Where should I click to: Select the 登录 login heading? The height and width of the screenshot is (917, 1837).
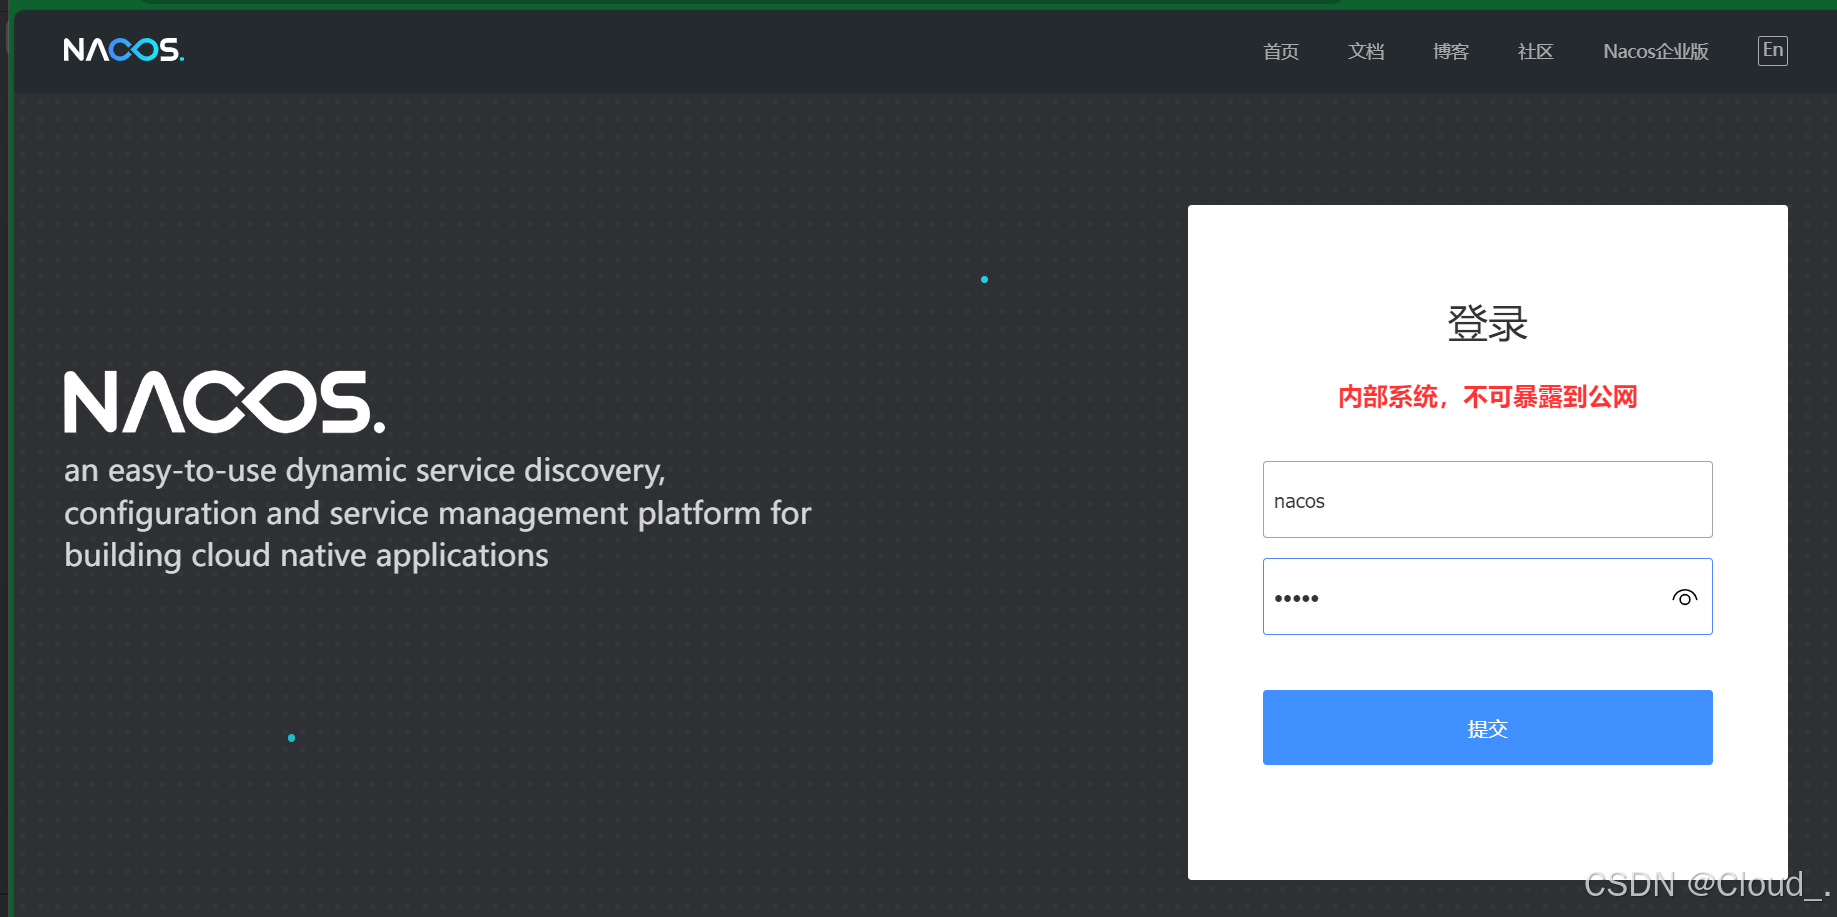1487,324
